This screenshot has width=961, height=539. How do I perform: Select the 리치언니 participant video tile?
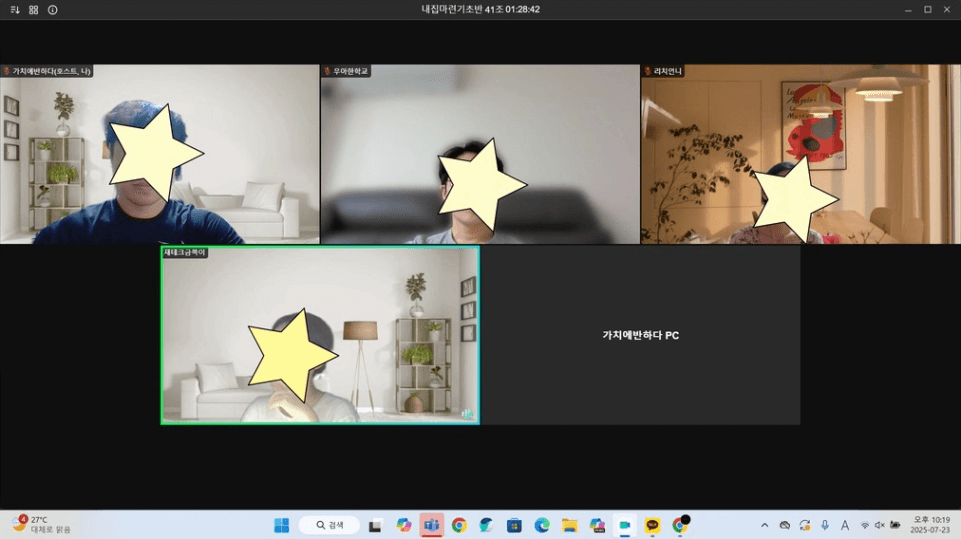coord(800,154)
